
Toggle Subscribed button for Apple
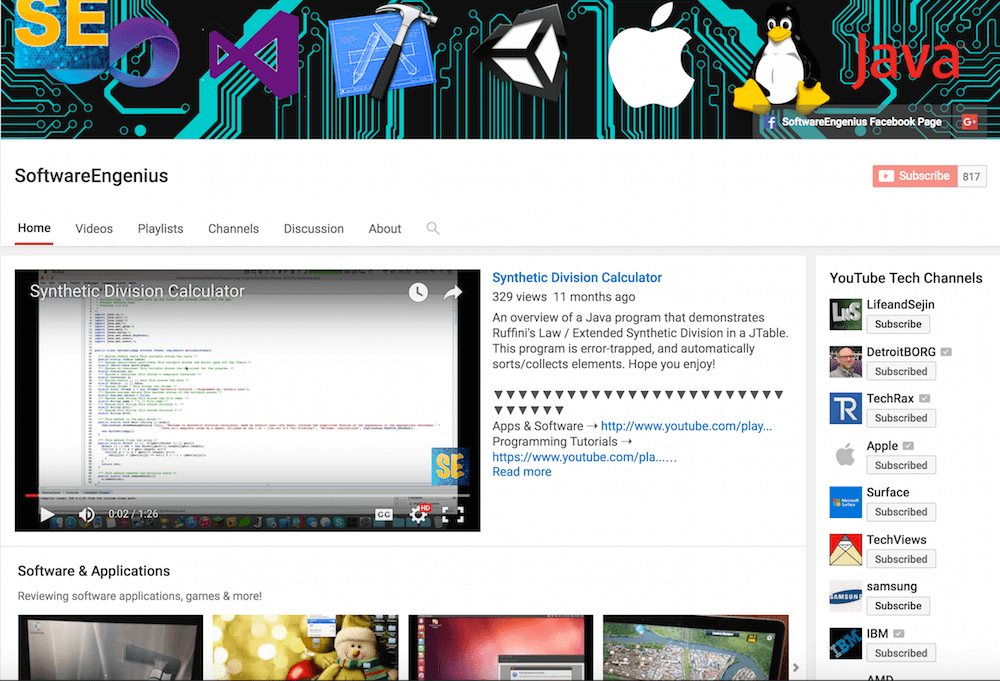(x=901, y=465)
